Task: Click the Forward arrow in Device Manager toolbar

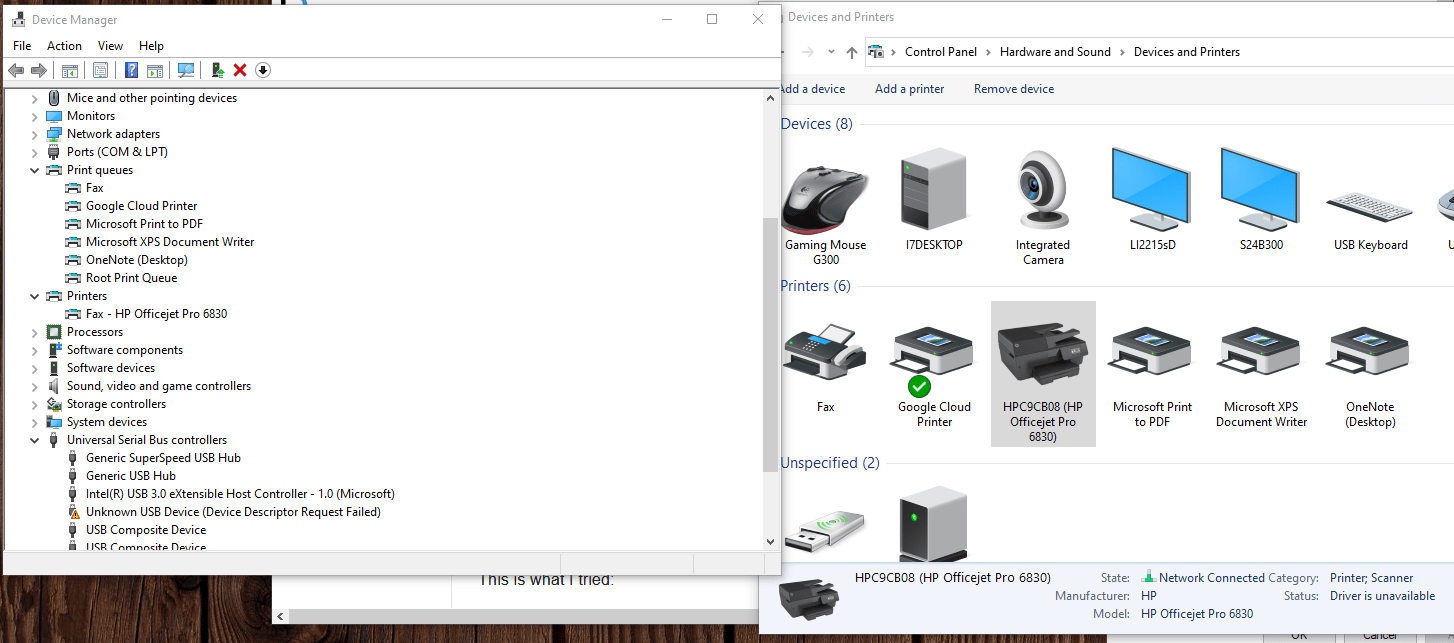Action: (39, 70)
